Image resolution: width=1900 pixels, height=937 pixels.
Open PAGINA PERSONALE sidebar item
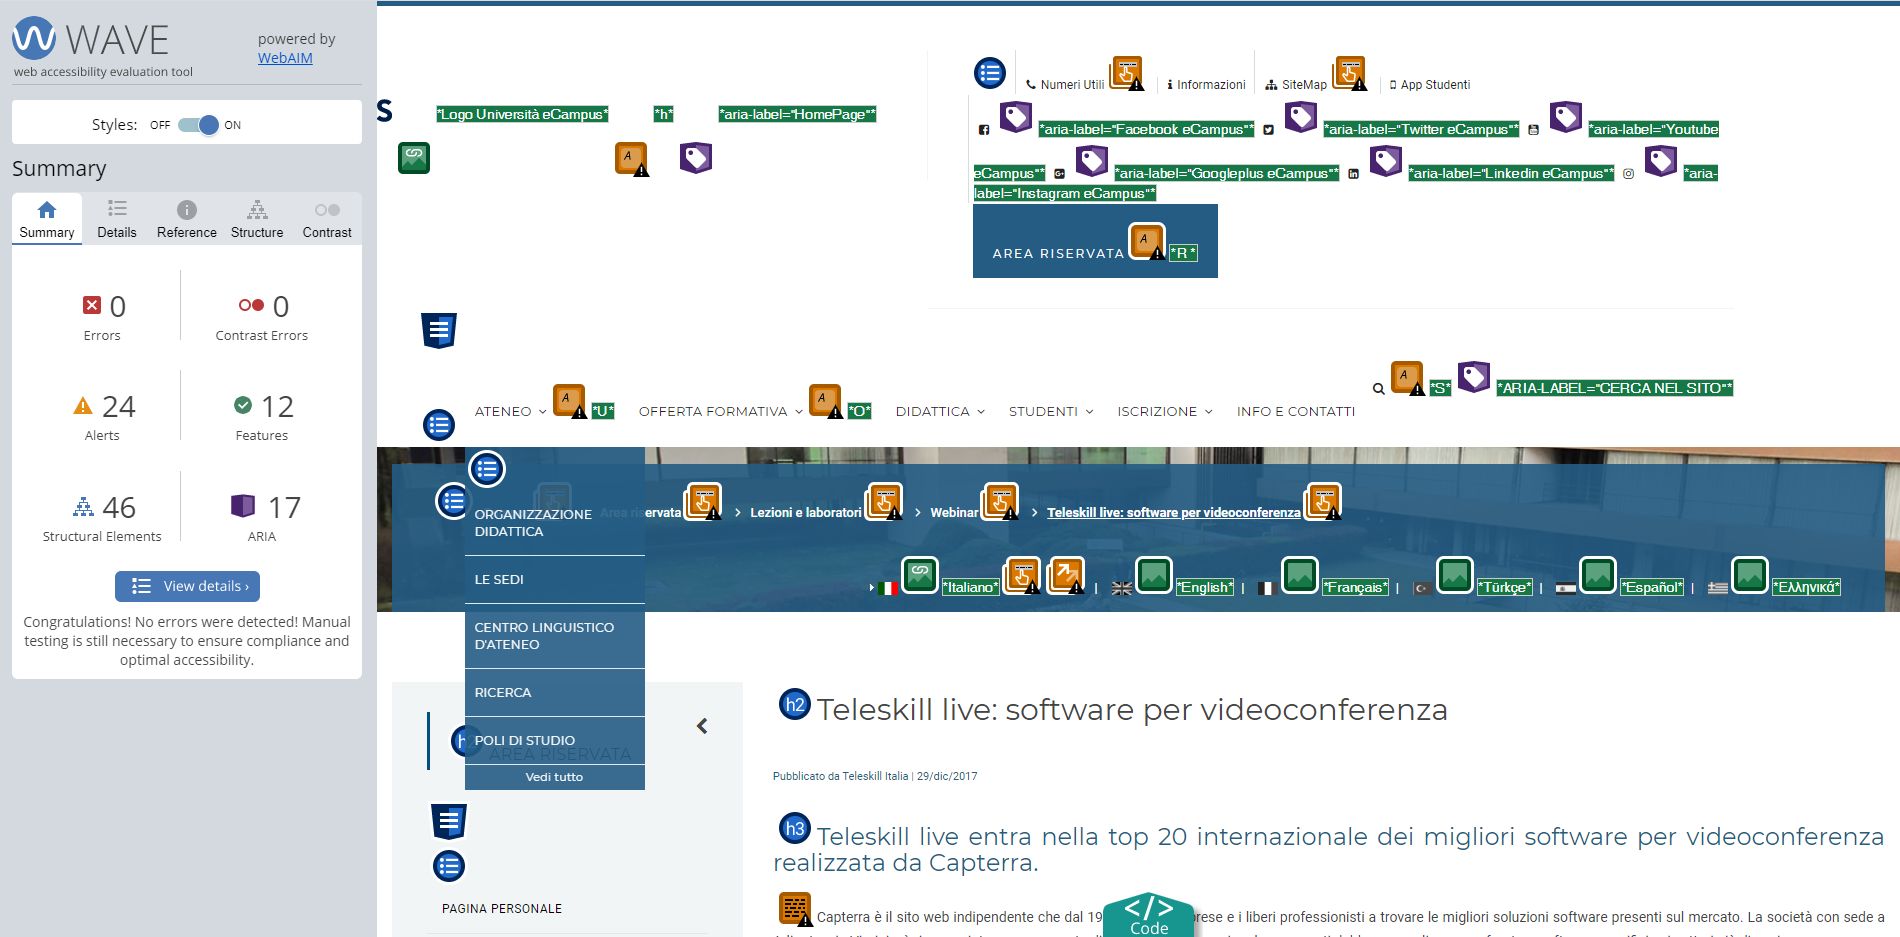[x=502, y=909]
